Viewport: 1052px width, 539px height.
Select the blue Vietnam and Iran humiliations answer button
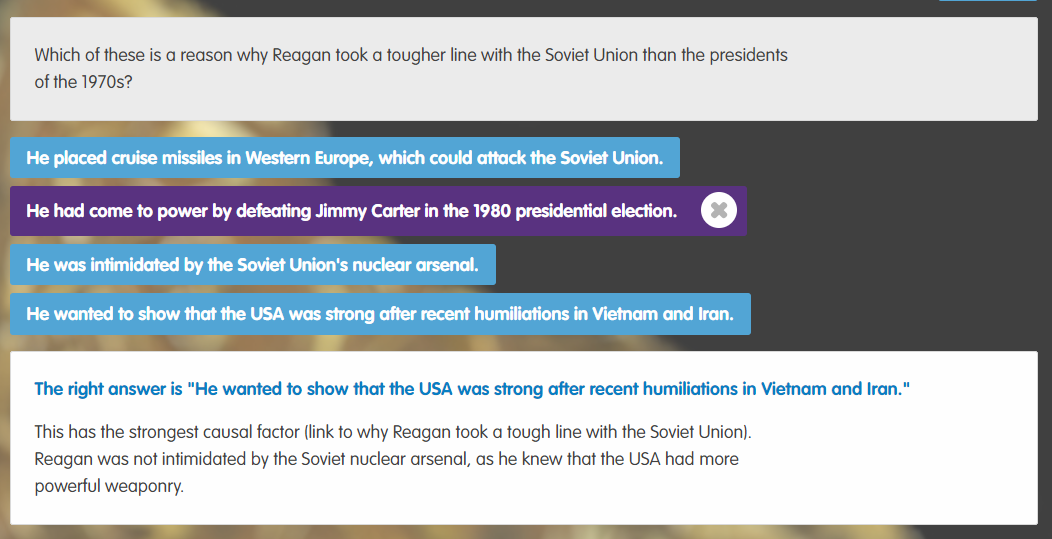[380, 313]
